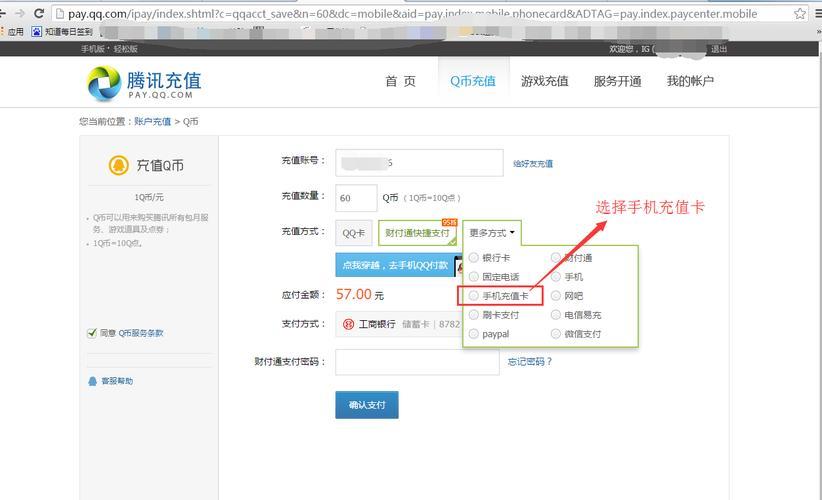Focus the 充值数量 input field

(x=356, y=198)
